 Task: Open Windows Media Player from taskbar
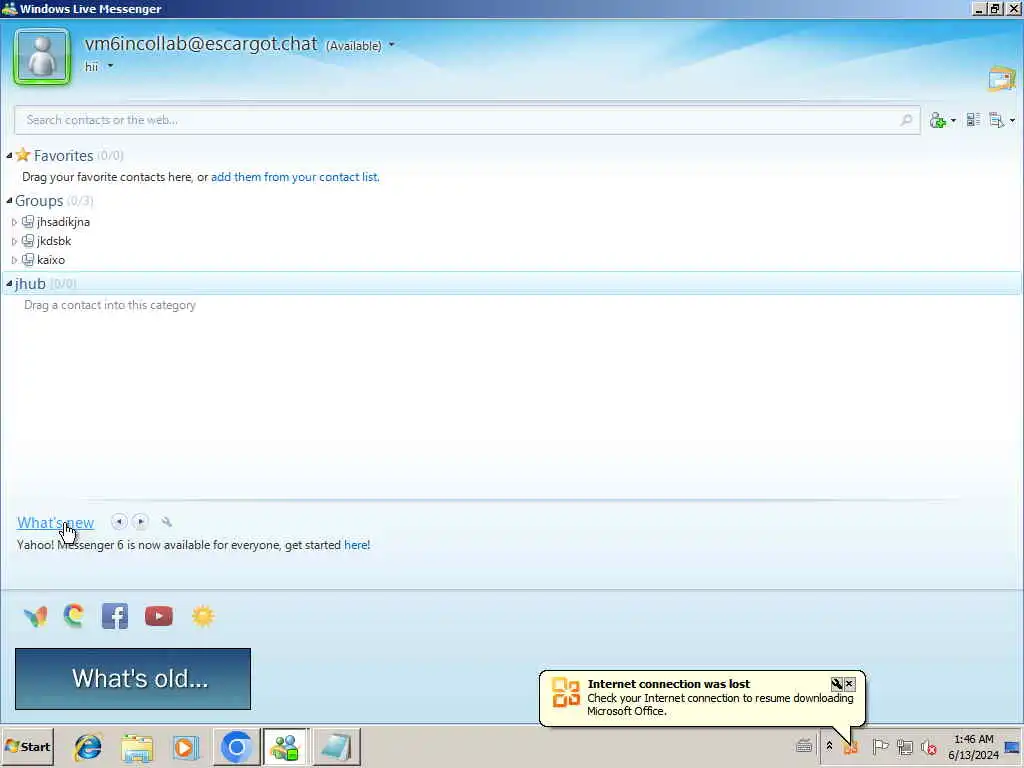[185, 747]
